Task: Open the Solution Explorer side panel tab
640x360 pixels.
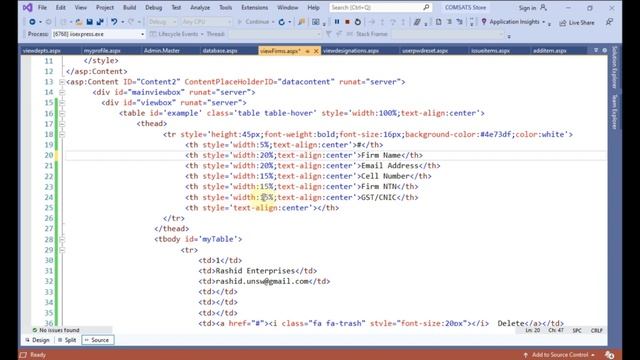Action: tap(614, 67)
